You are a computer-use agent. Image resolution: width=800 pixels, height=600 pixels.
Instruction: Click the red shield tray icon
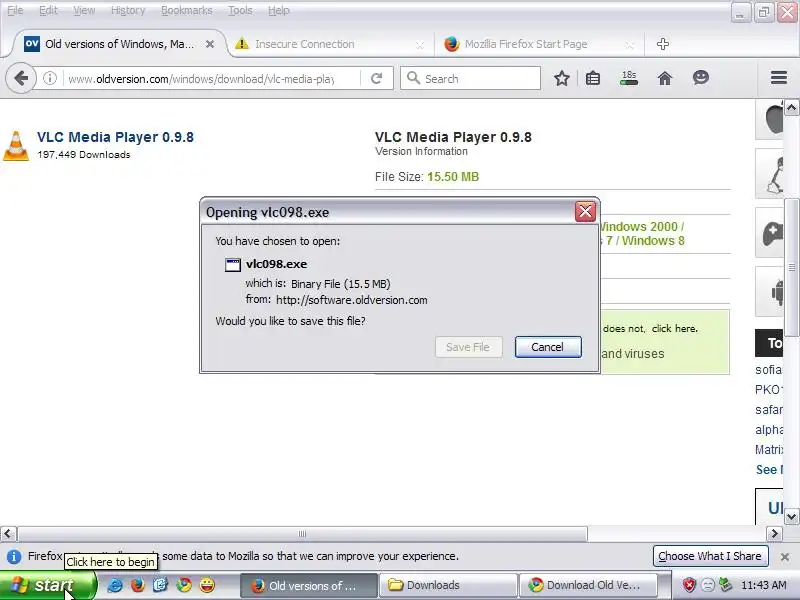point(689,585)
